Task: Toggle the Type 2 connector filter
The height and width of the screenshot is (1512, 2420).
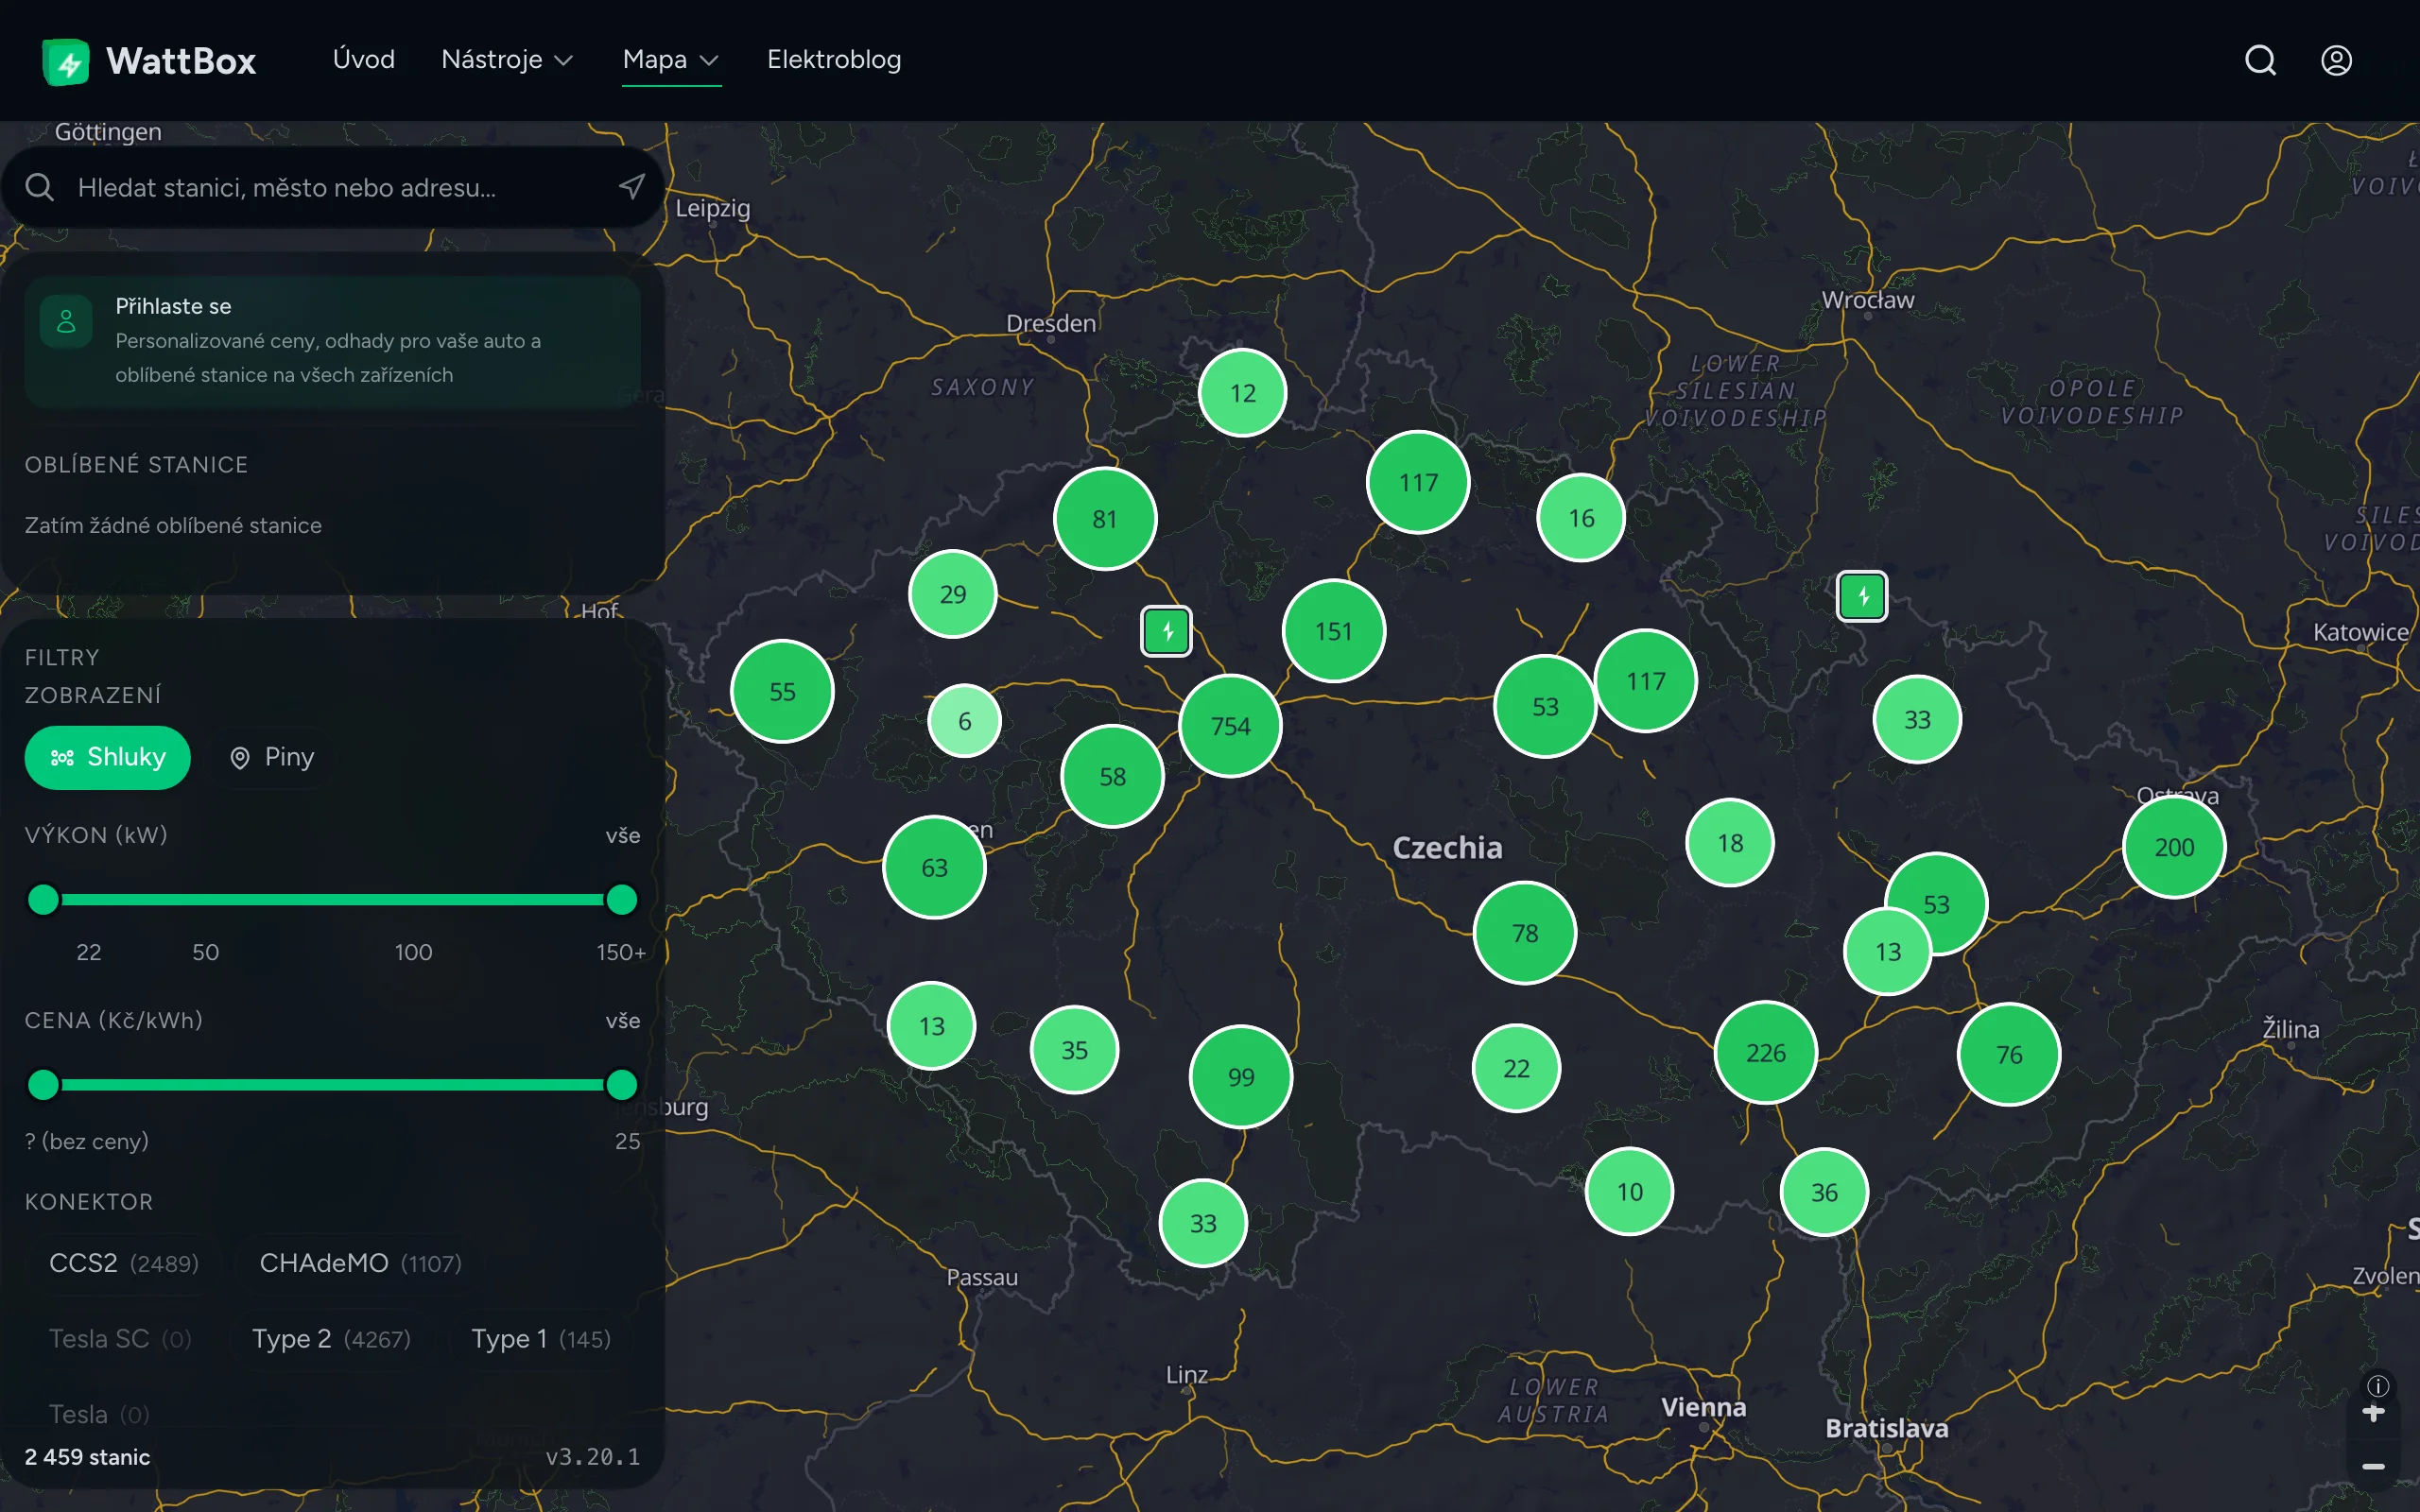Action: (x=331, y=1339)
